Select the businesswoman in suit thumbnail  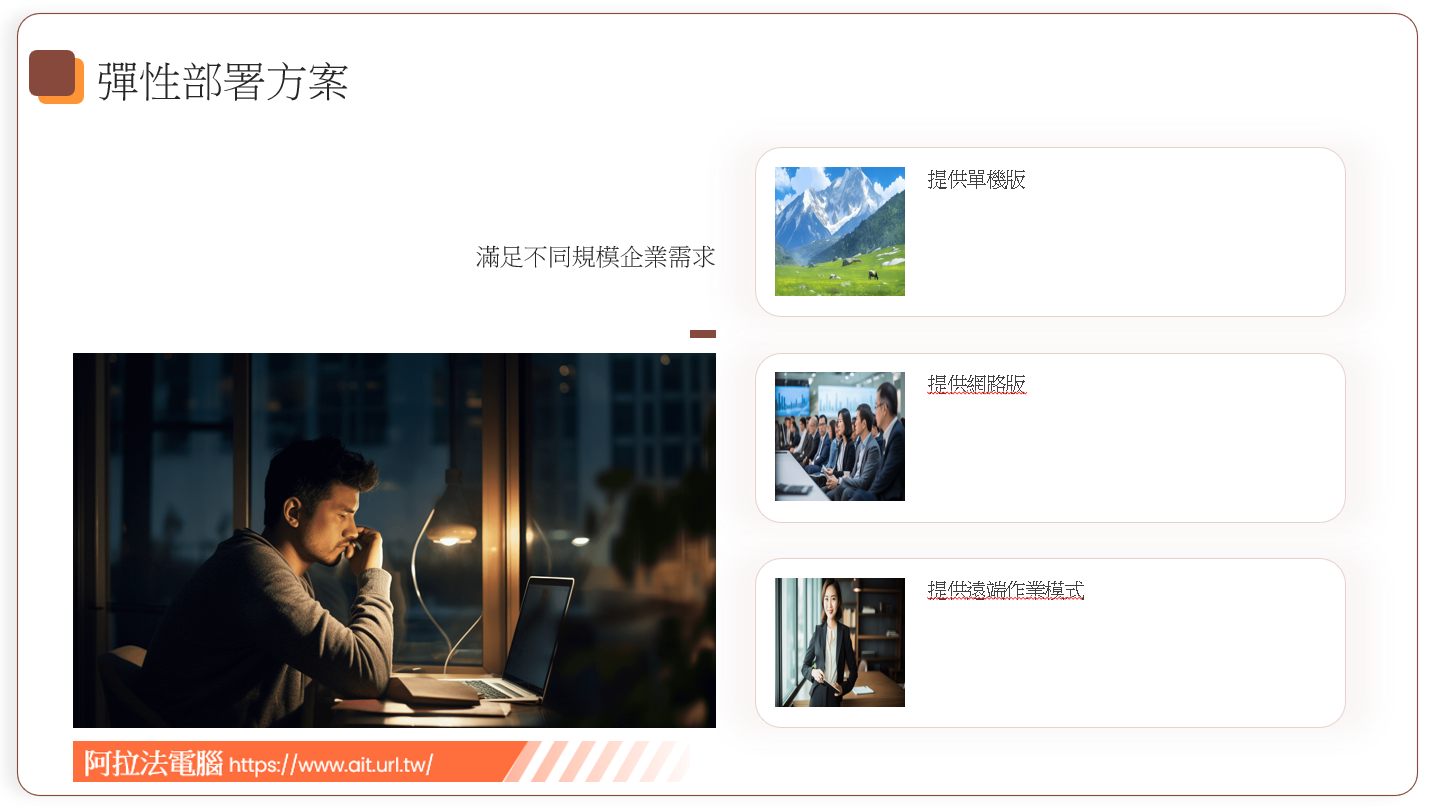coord(840,642)
